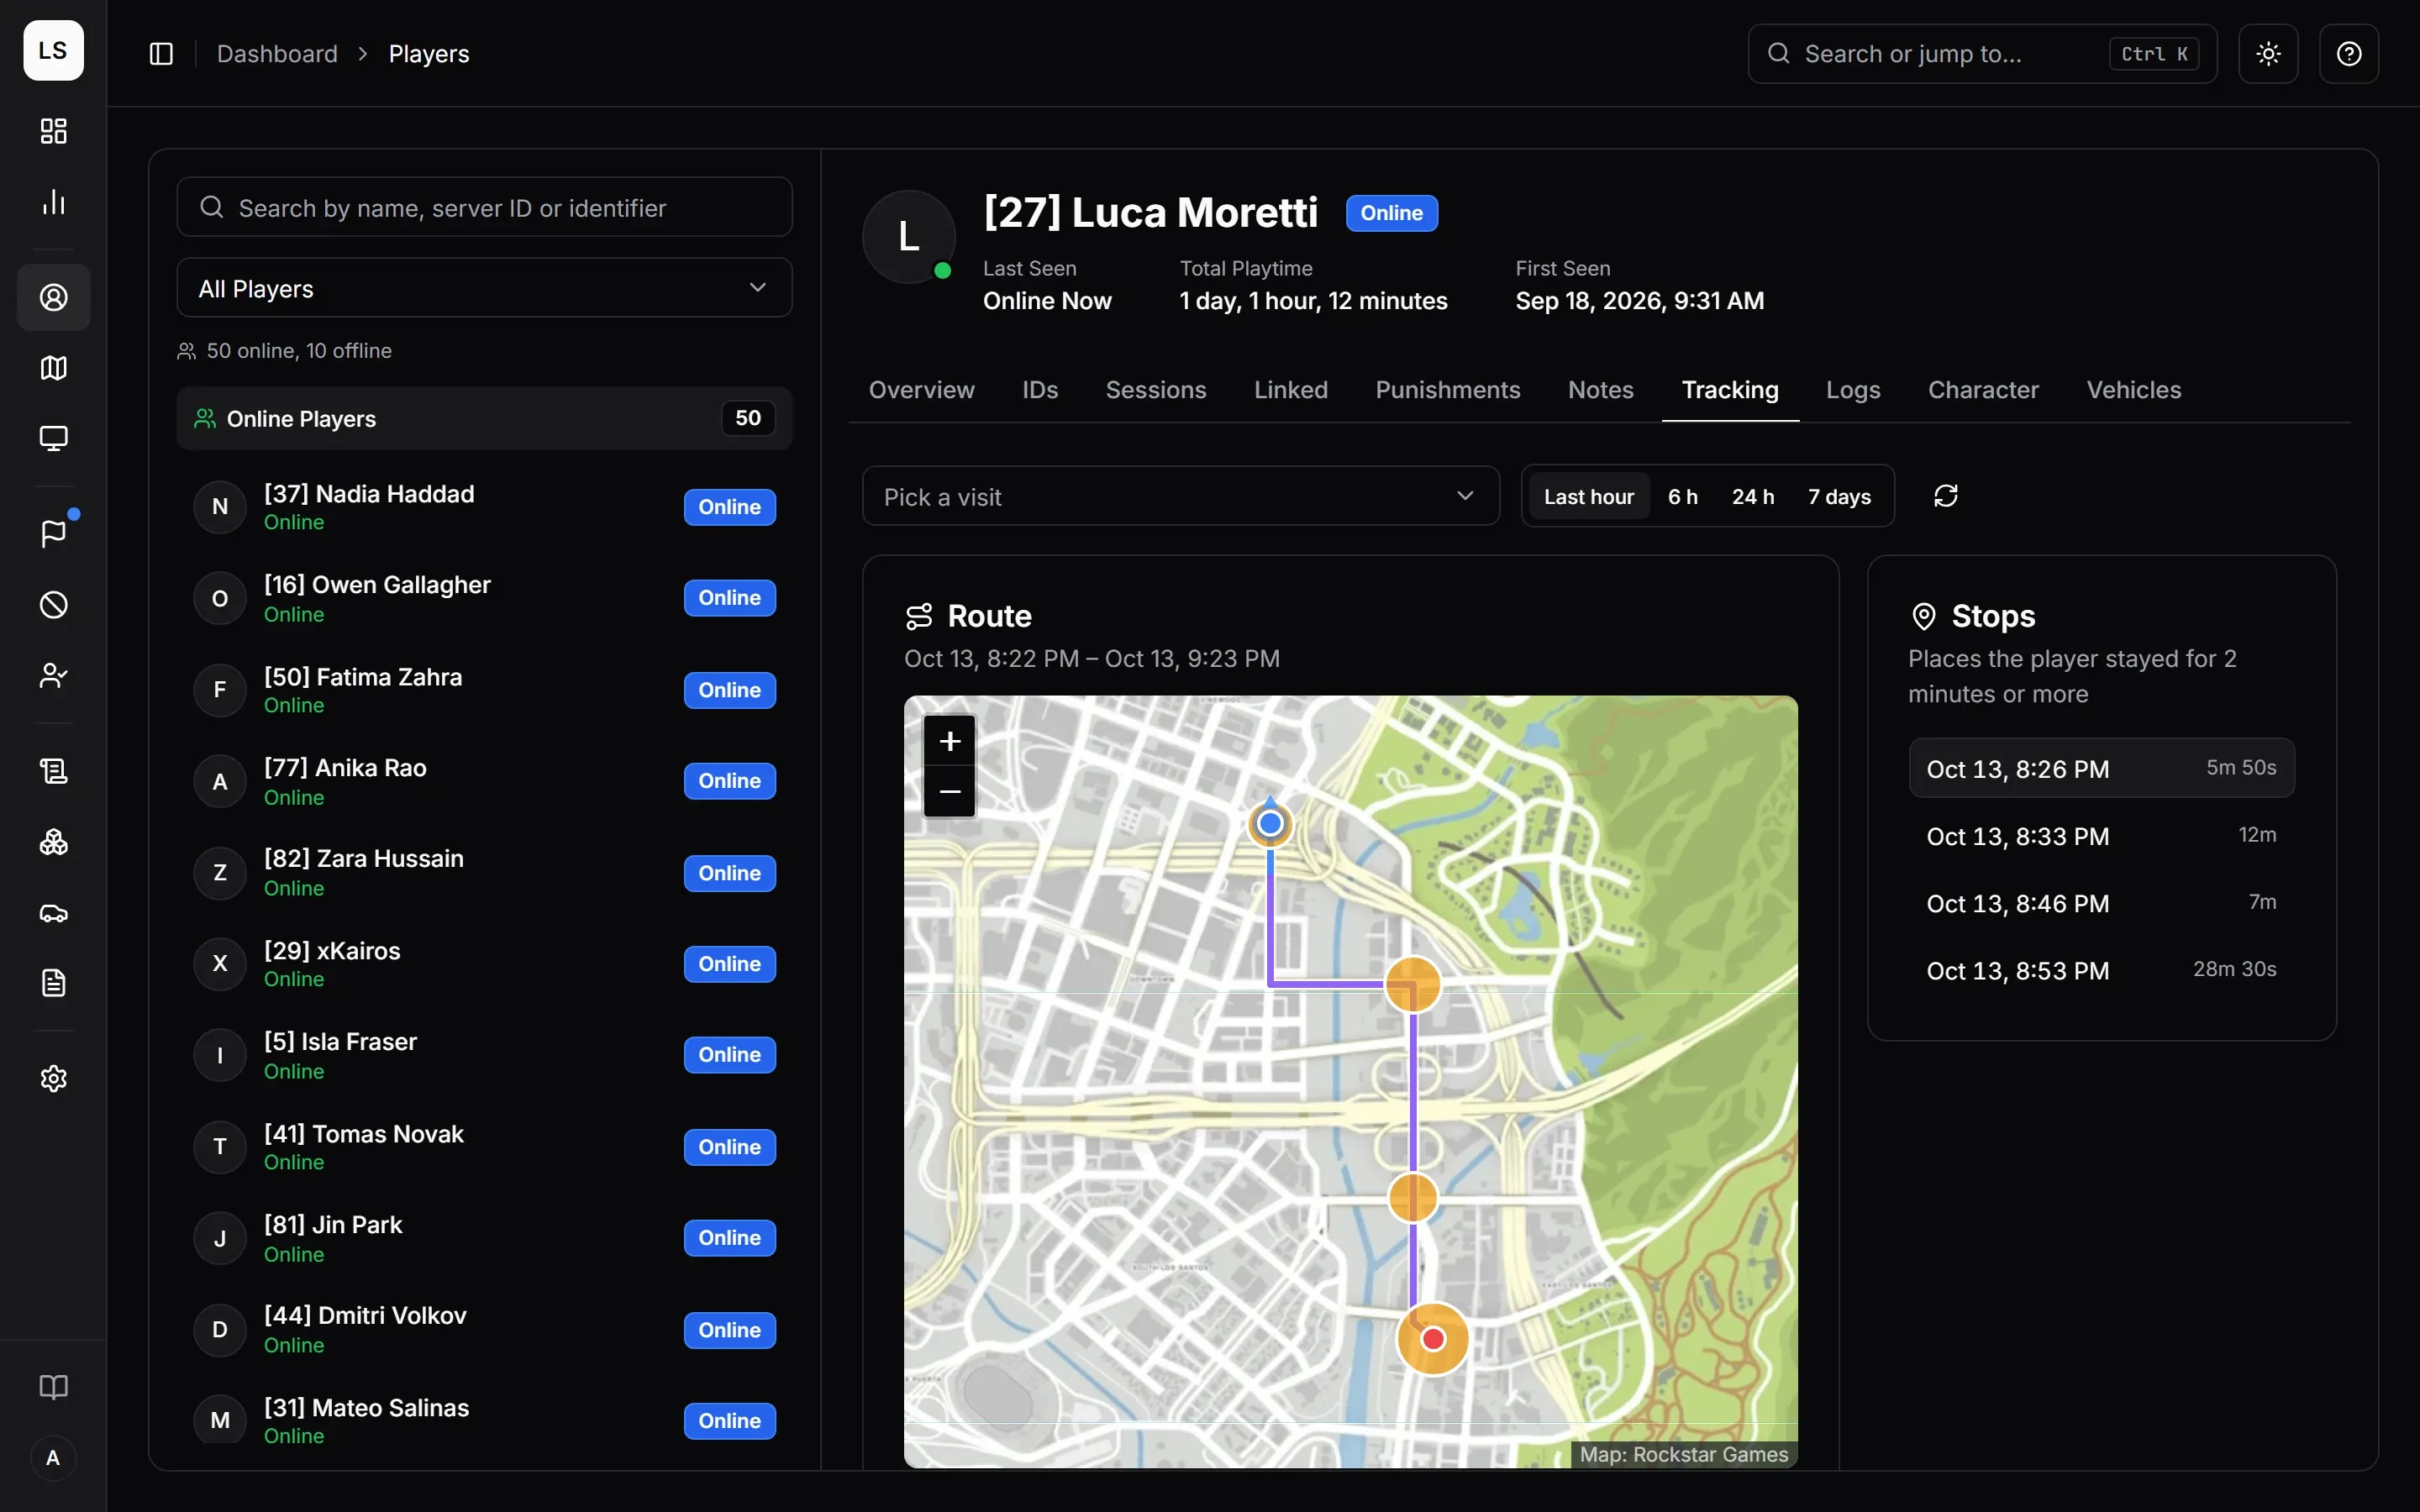Click the red endpoint marker on map
Viewport: 2420px width, 1512px height.
(x=1432, y=1339)
